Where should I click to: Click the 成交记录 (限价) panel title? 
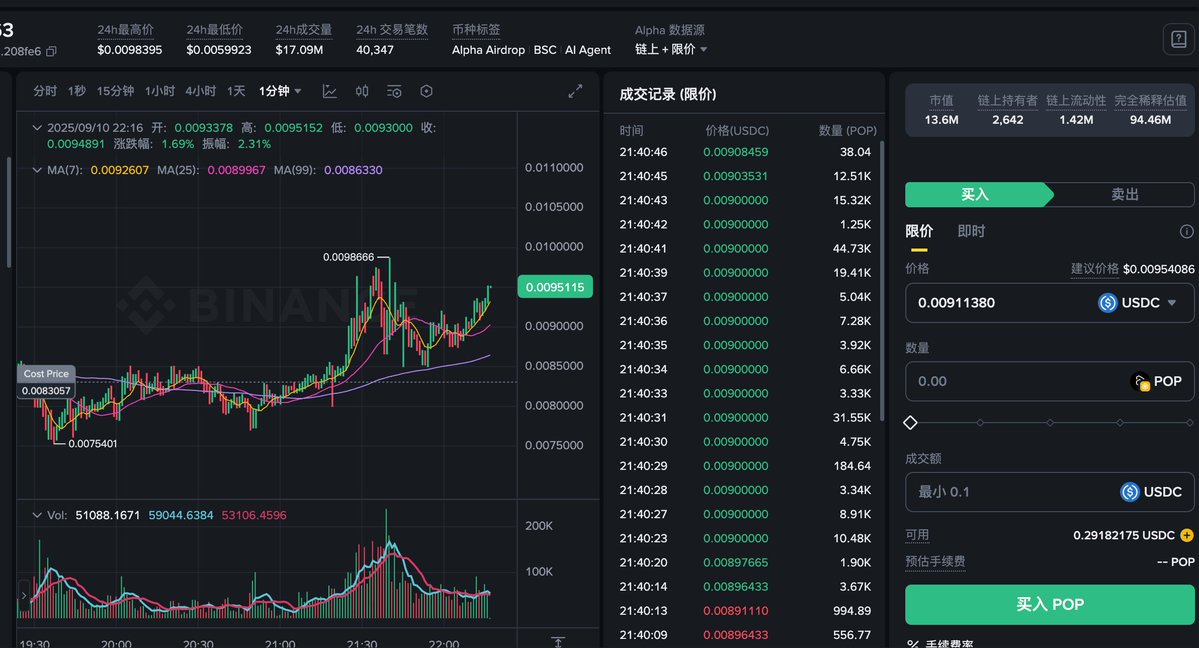668,94
